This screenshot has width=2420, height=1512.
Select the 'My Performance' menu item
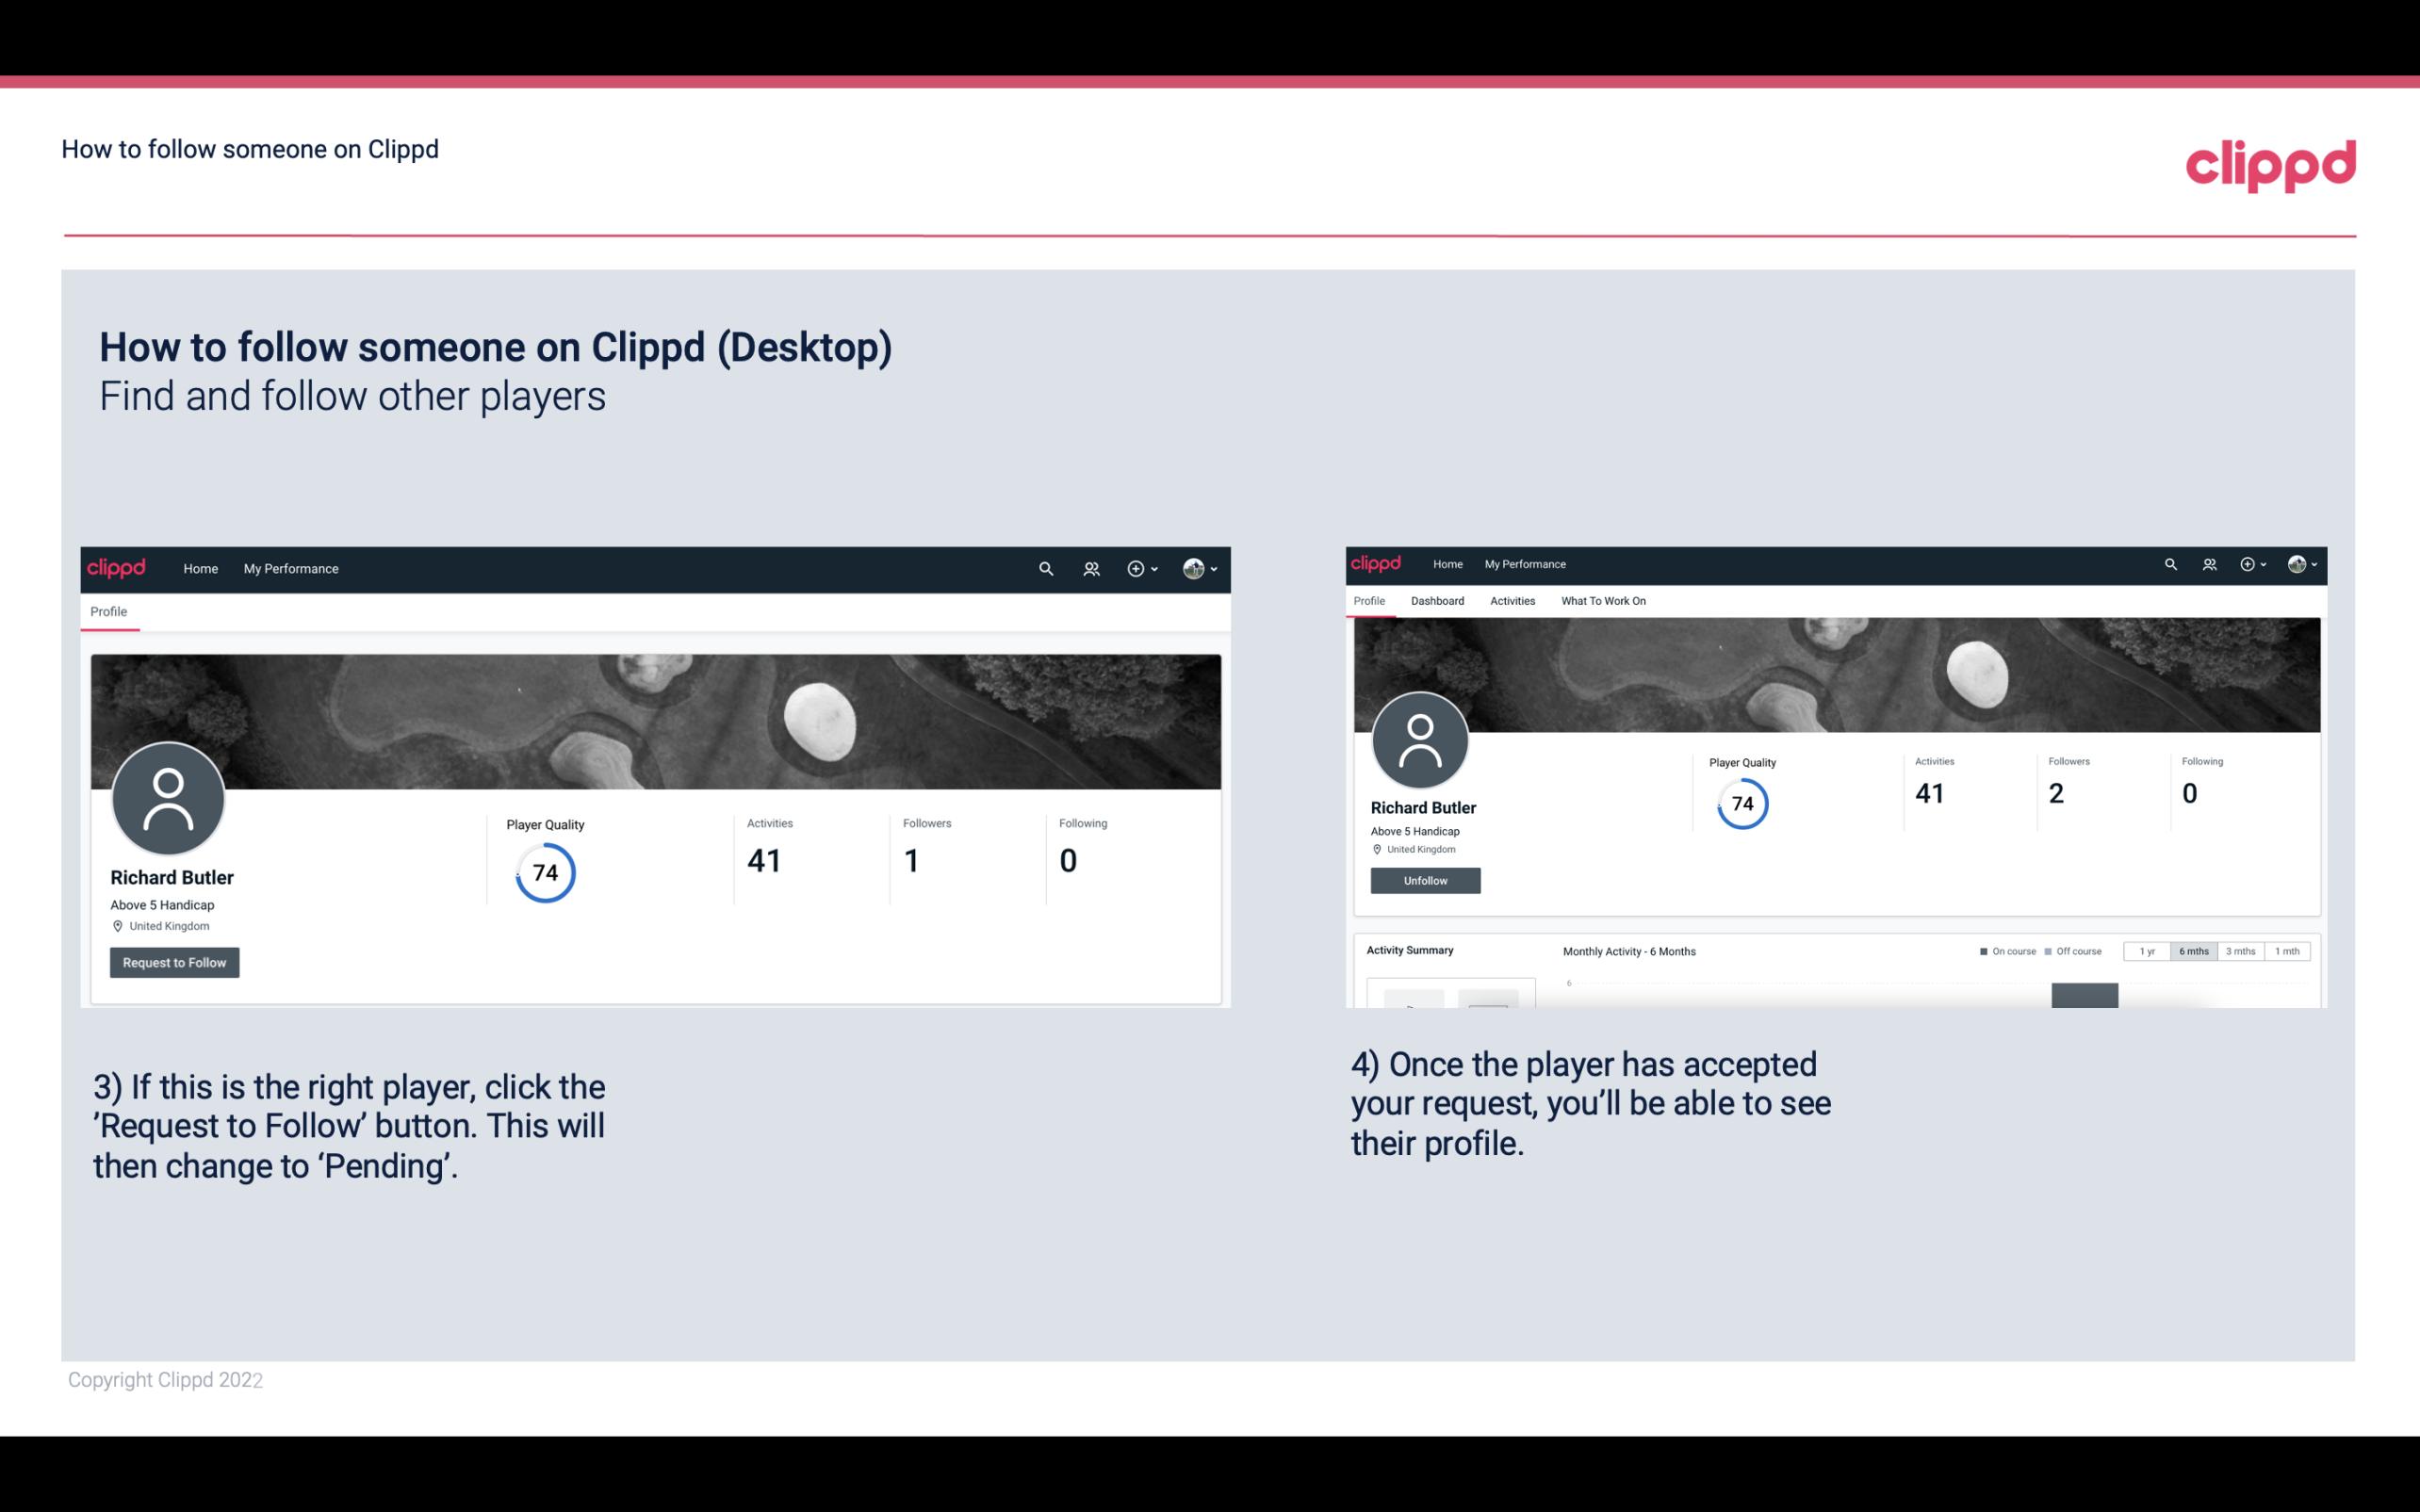[x=289, y=568]
